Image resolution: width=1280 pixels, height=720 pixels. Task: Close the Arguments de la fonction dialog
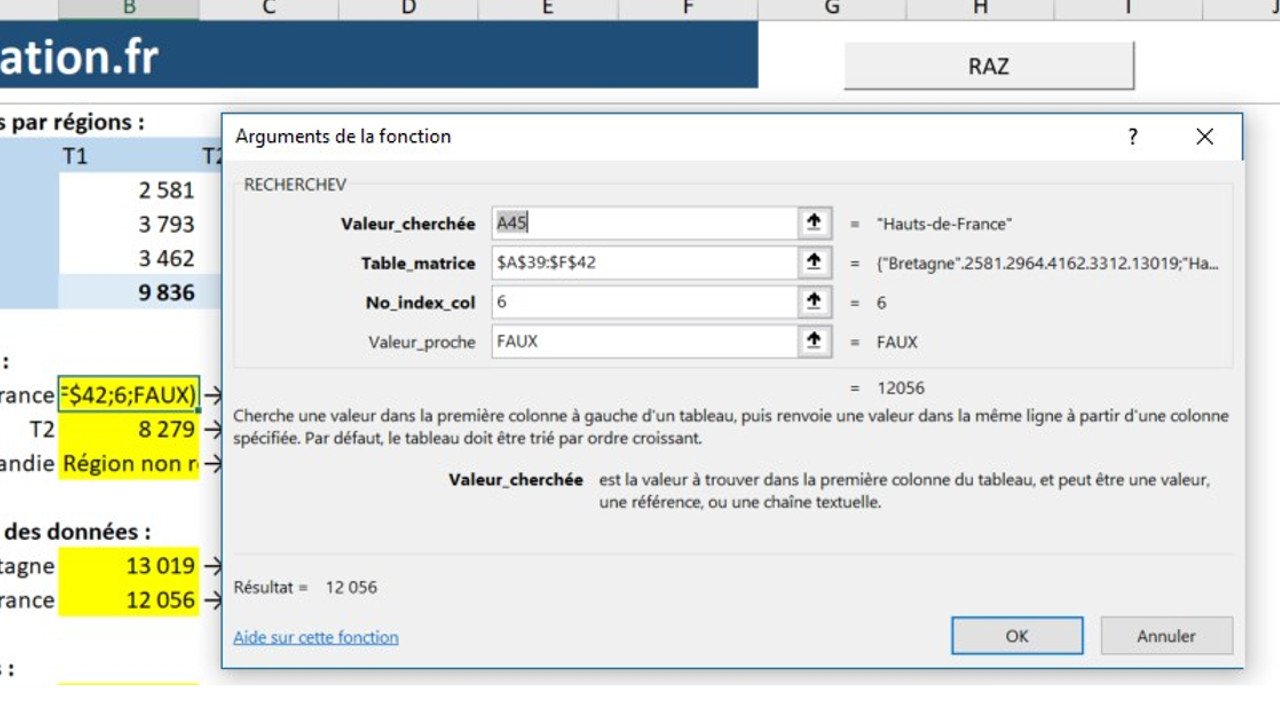(1205, 137)
